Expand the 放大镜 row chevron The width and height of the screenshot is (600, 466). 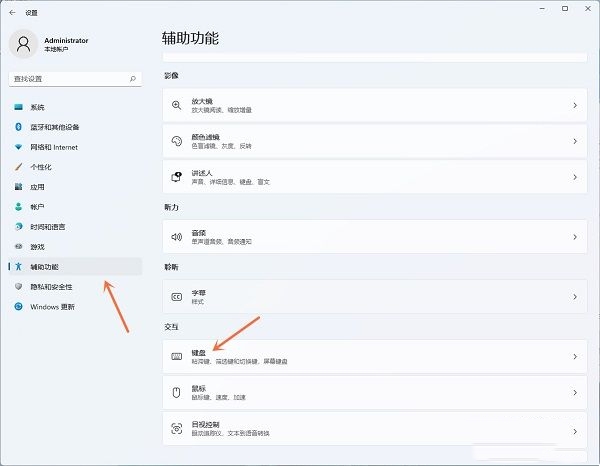coord(574,105)
